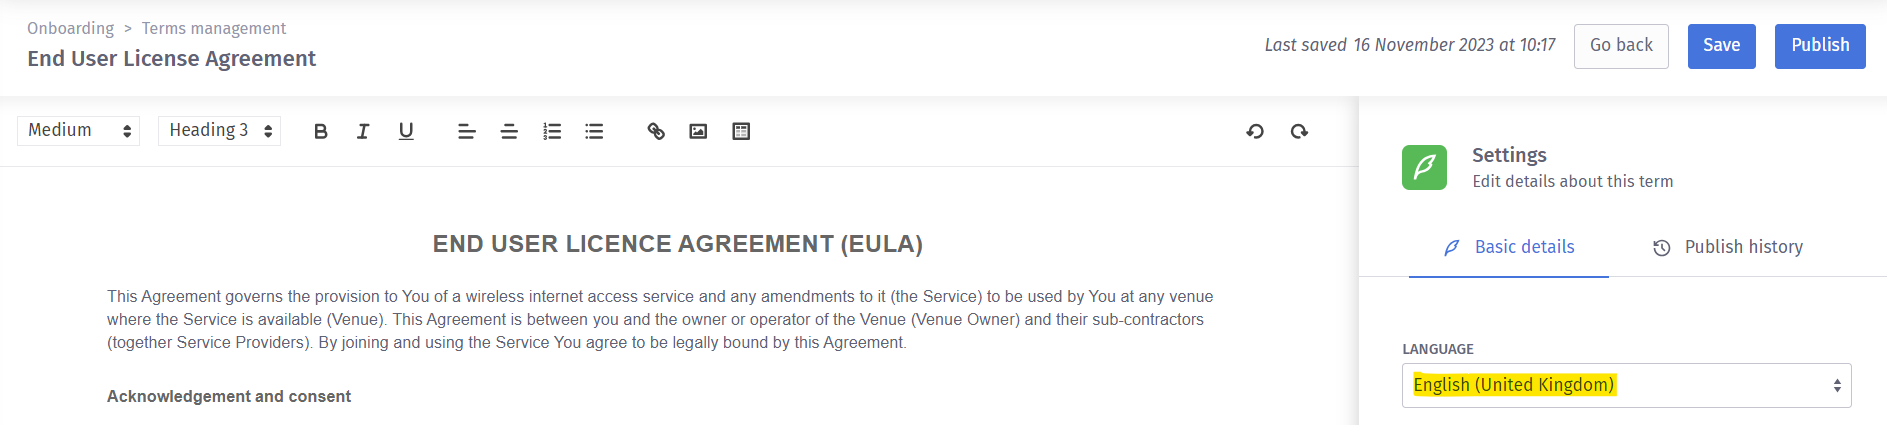Switch to the Publish history tab
Screen dimensions: 1887x425
tap(1728, 247)
